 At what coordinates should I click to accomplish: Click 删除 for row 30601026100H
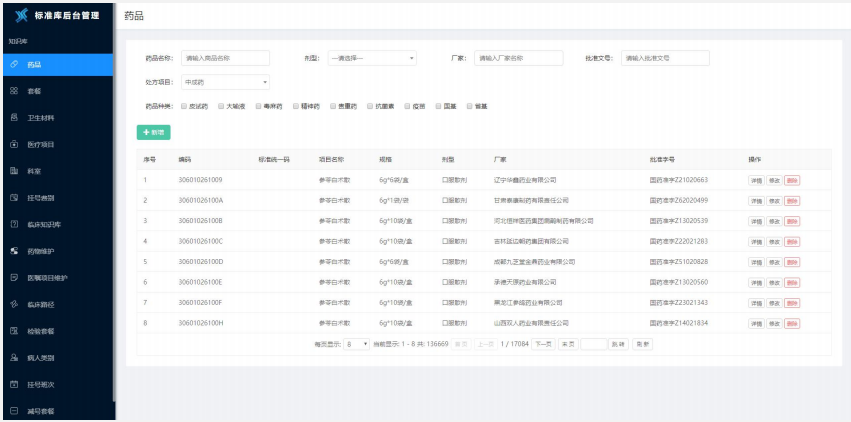click(x=792, y=324)
